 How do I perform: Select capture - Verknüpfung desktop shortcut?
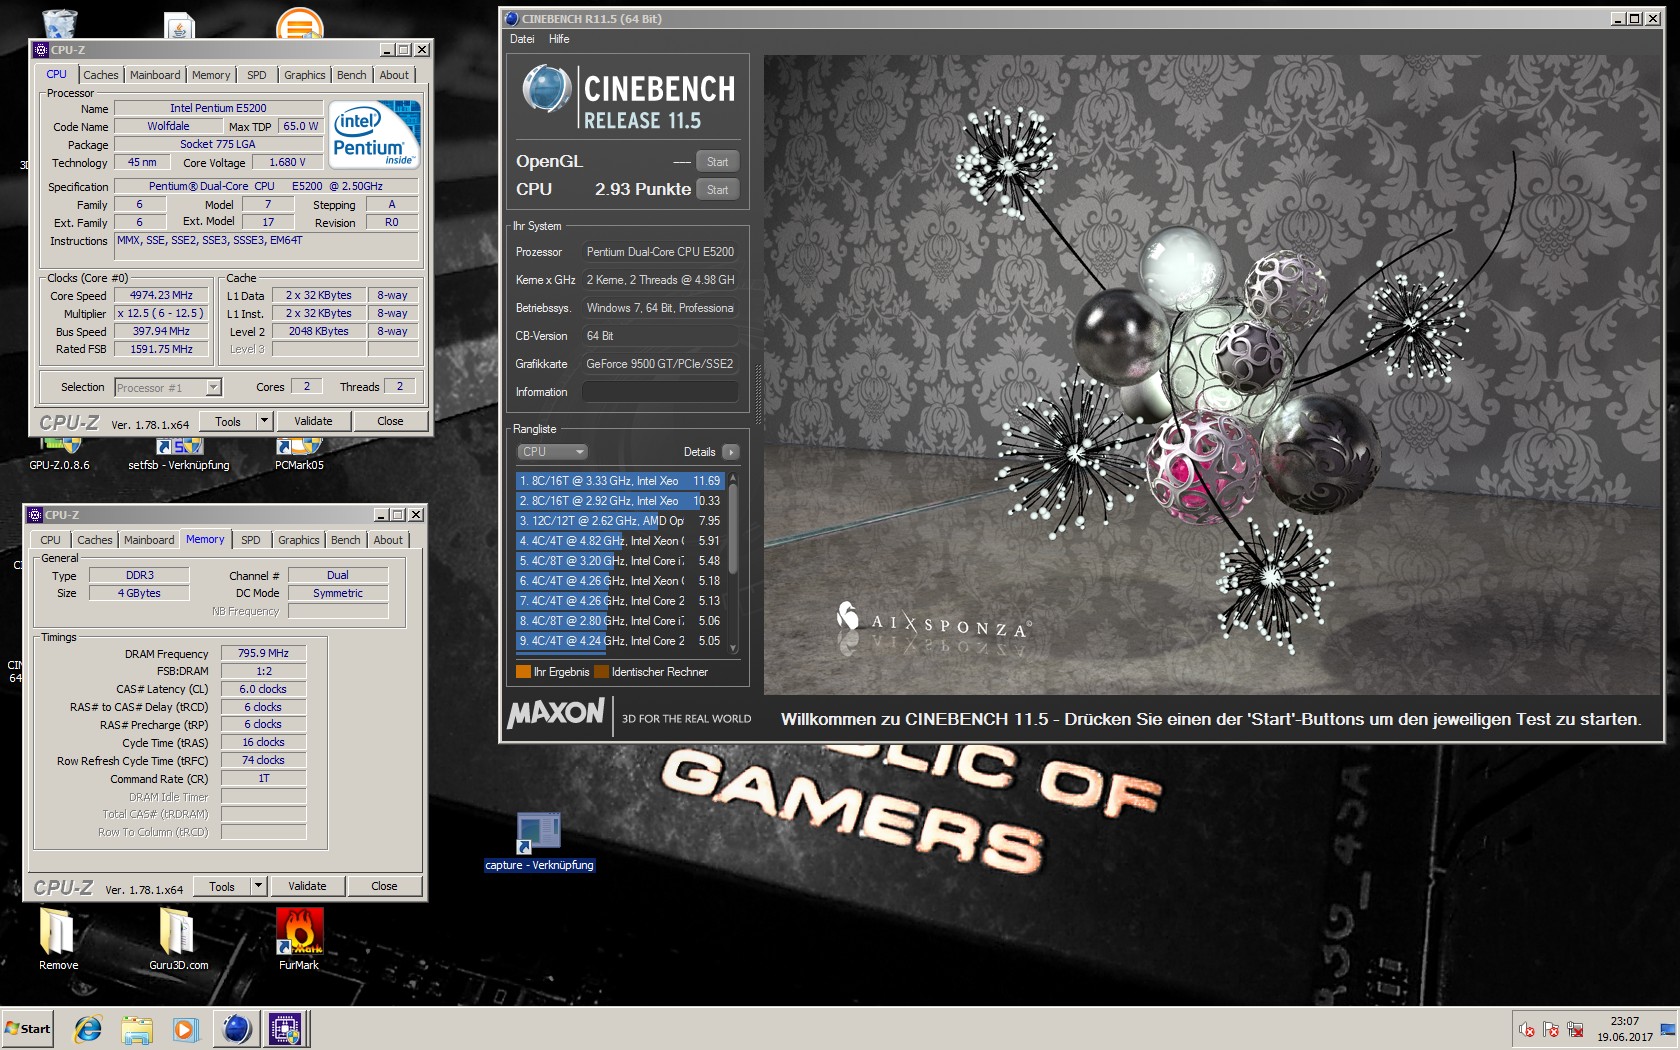pos(539,842)
